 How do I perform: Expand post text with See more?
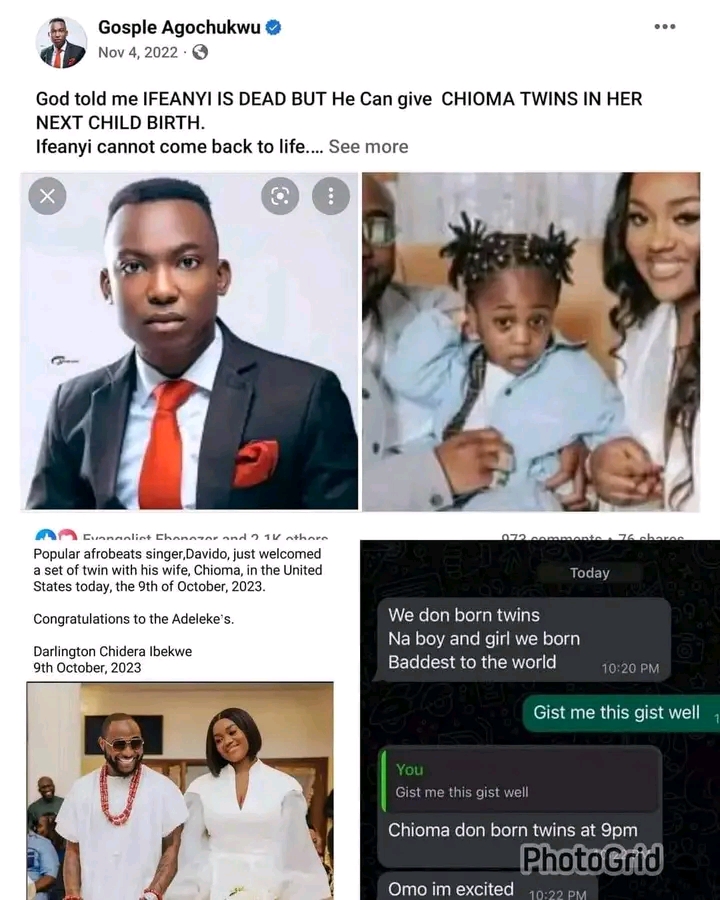(x=368, y=147)
